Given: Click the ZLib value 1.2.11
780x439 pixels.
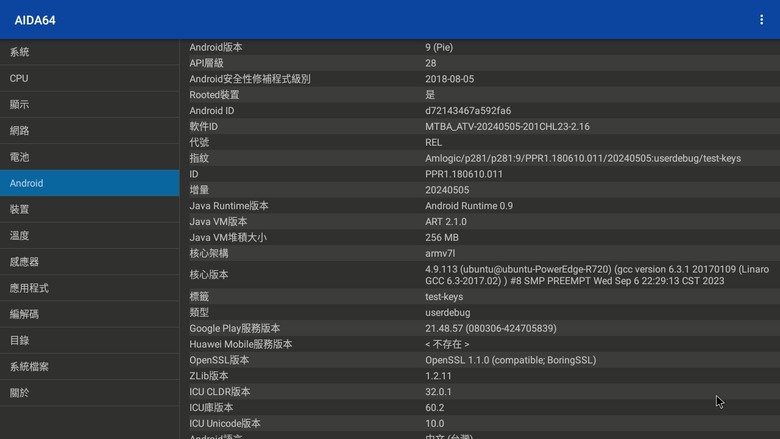Looking at the screenshot, I should click(x=438, y=376).
